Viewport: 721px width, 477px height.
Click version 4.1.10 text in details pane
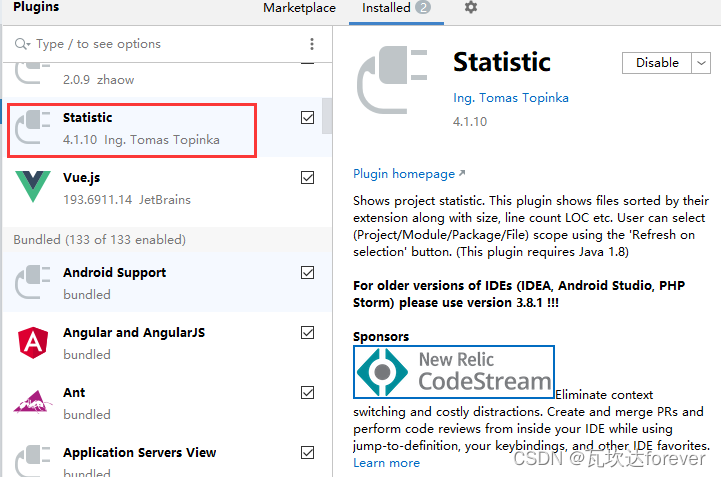pos(469,122)
